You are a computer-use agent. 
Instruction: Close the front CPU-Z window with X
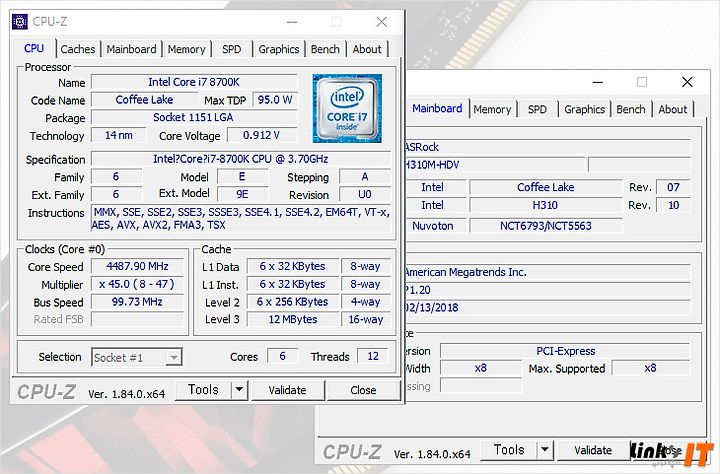[381, 22]
